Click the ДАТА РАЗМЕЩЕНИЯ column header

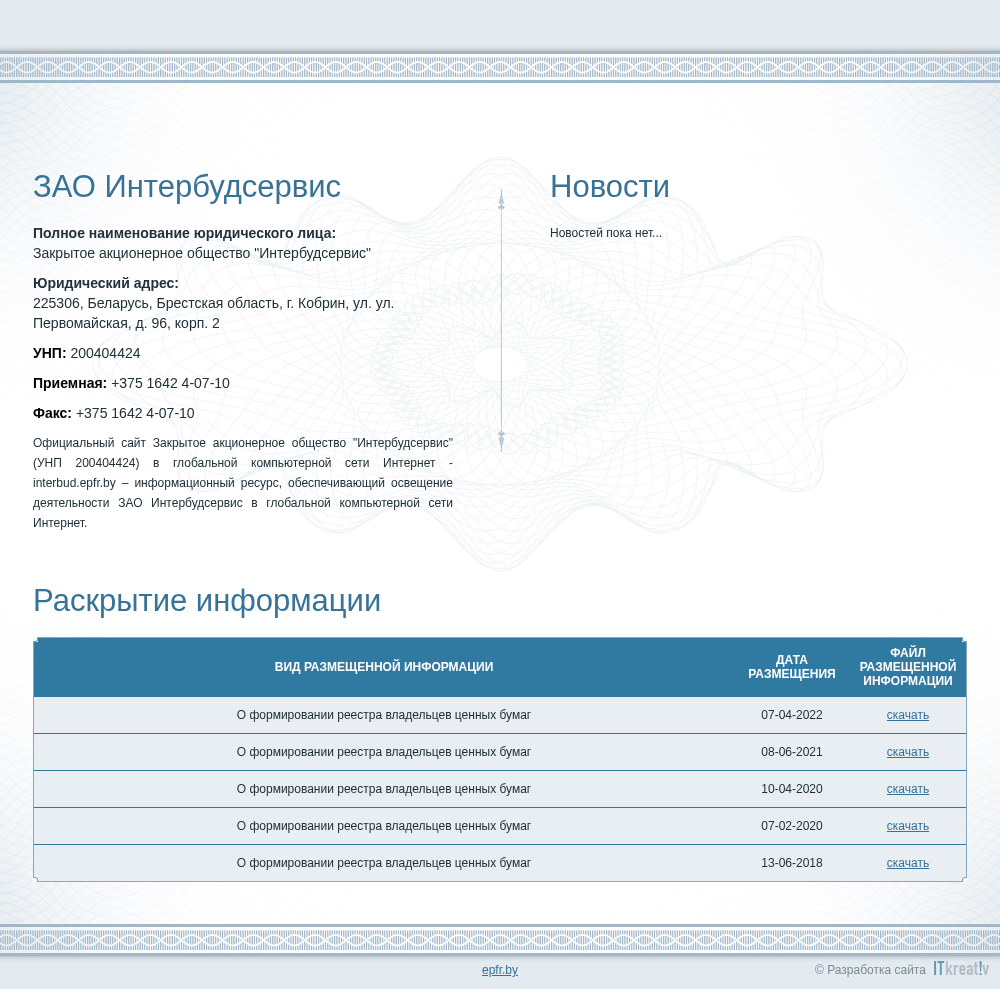coord(791,666)
